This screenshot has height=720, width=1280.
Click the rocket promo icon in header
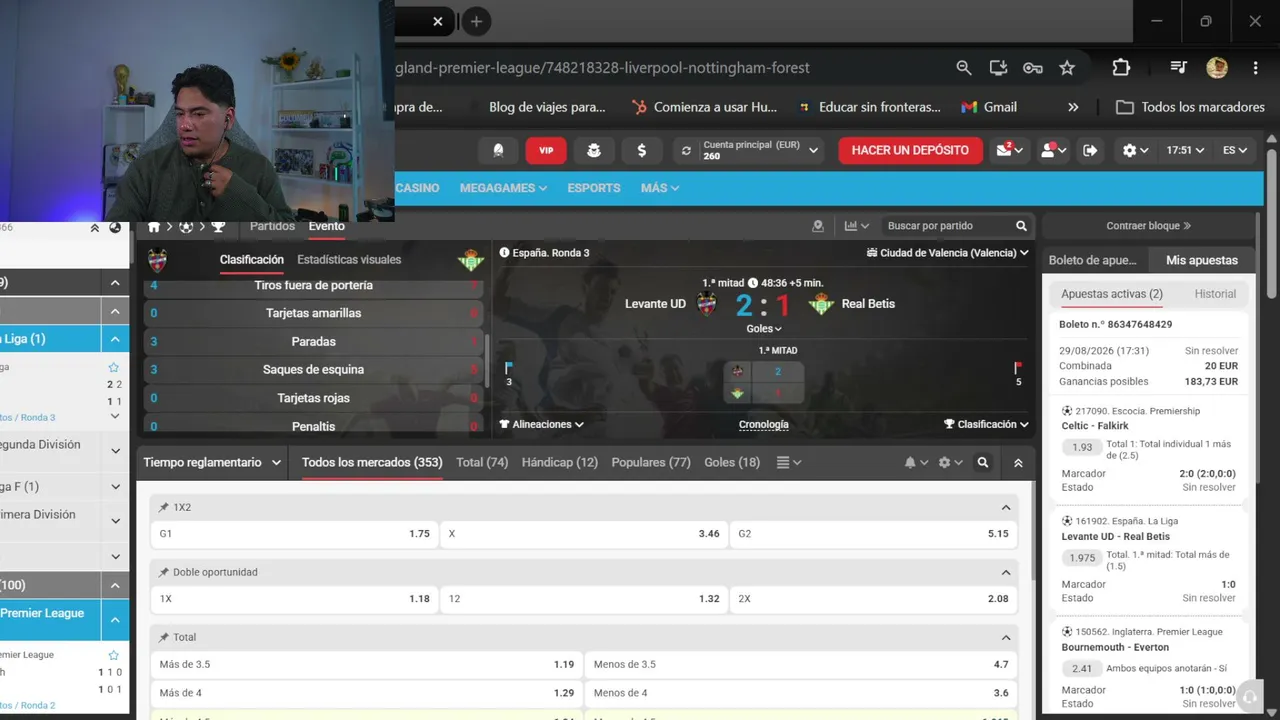tap(498, 150)
